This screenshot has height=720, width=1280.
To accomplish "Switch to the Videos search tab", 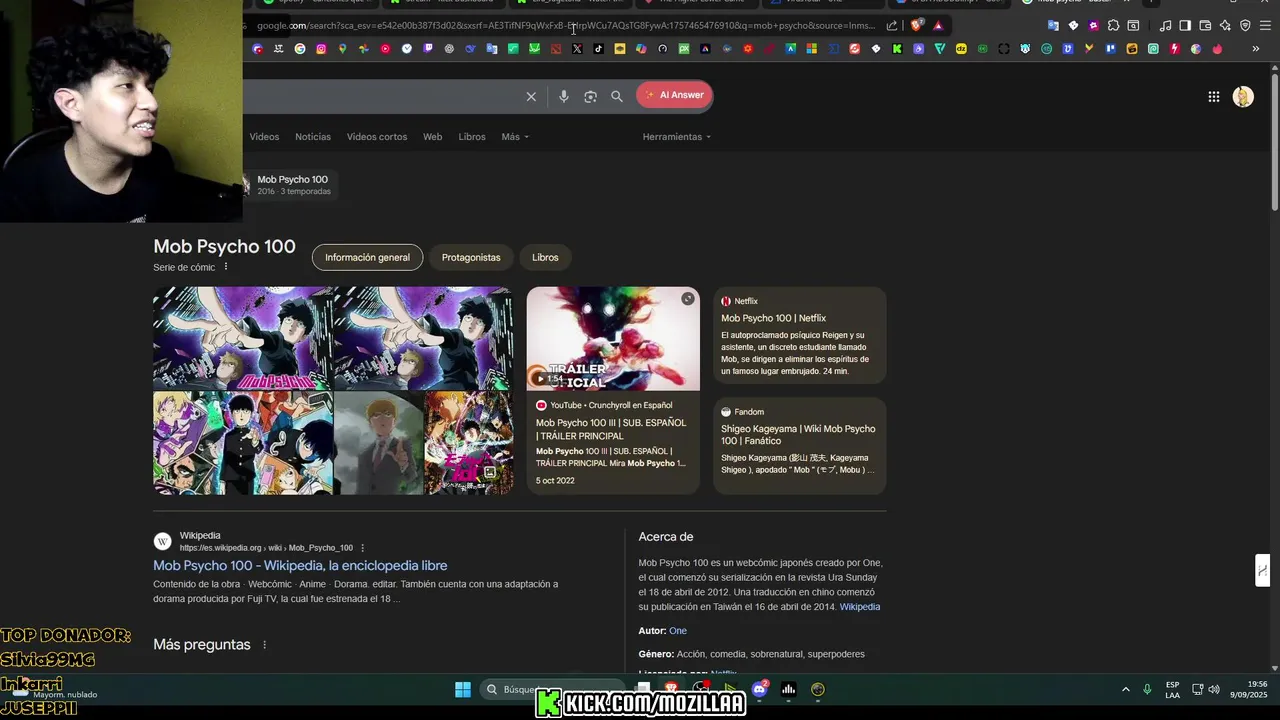I will pos(264,137).
